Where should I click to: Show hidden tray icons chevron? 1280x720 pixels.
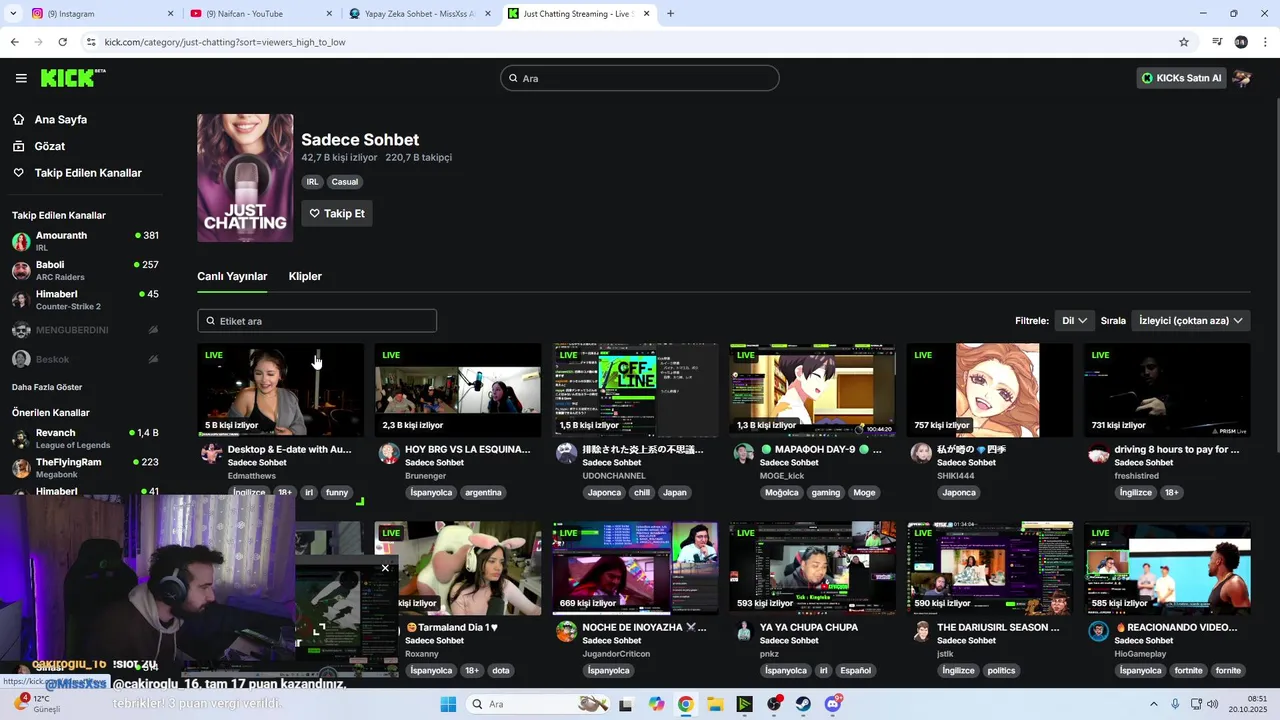[1153, 704]
